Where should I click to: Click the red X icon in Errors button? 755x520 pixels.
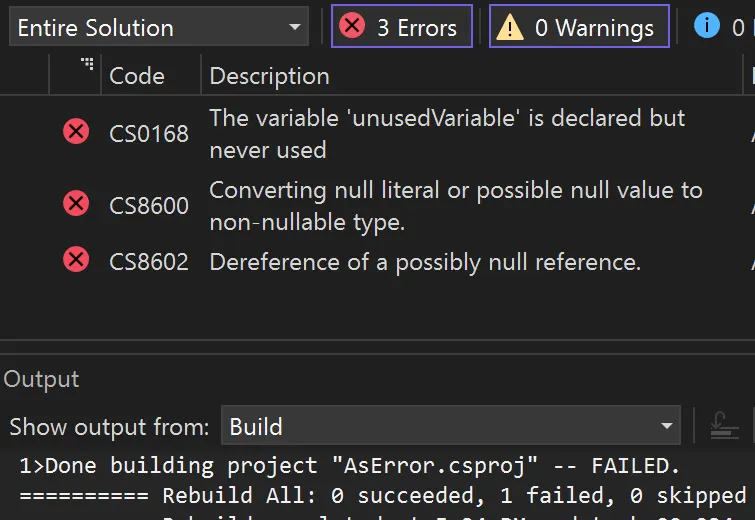(x=352, y=26)
